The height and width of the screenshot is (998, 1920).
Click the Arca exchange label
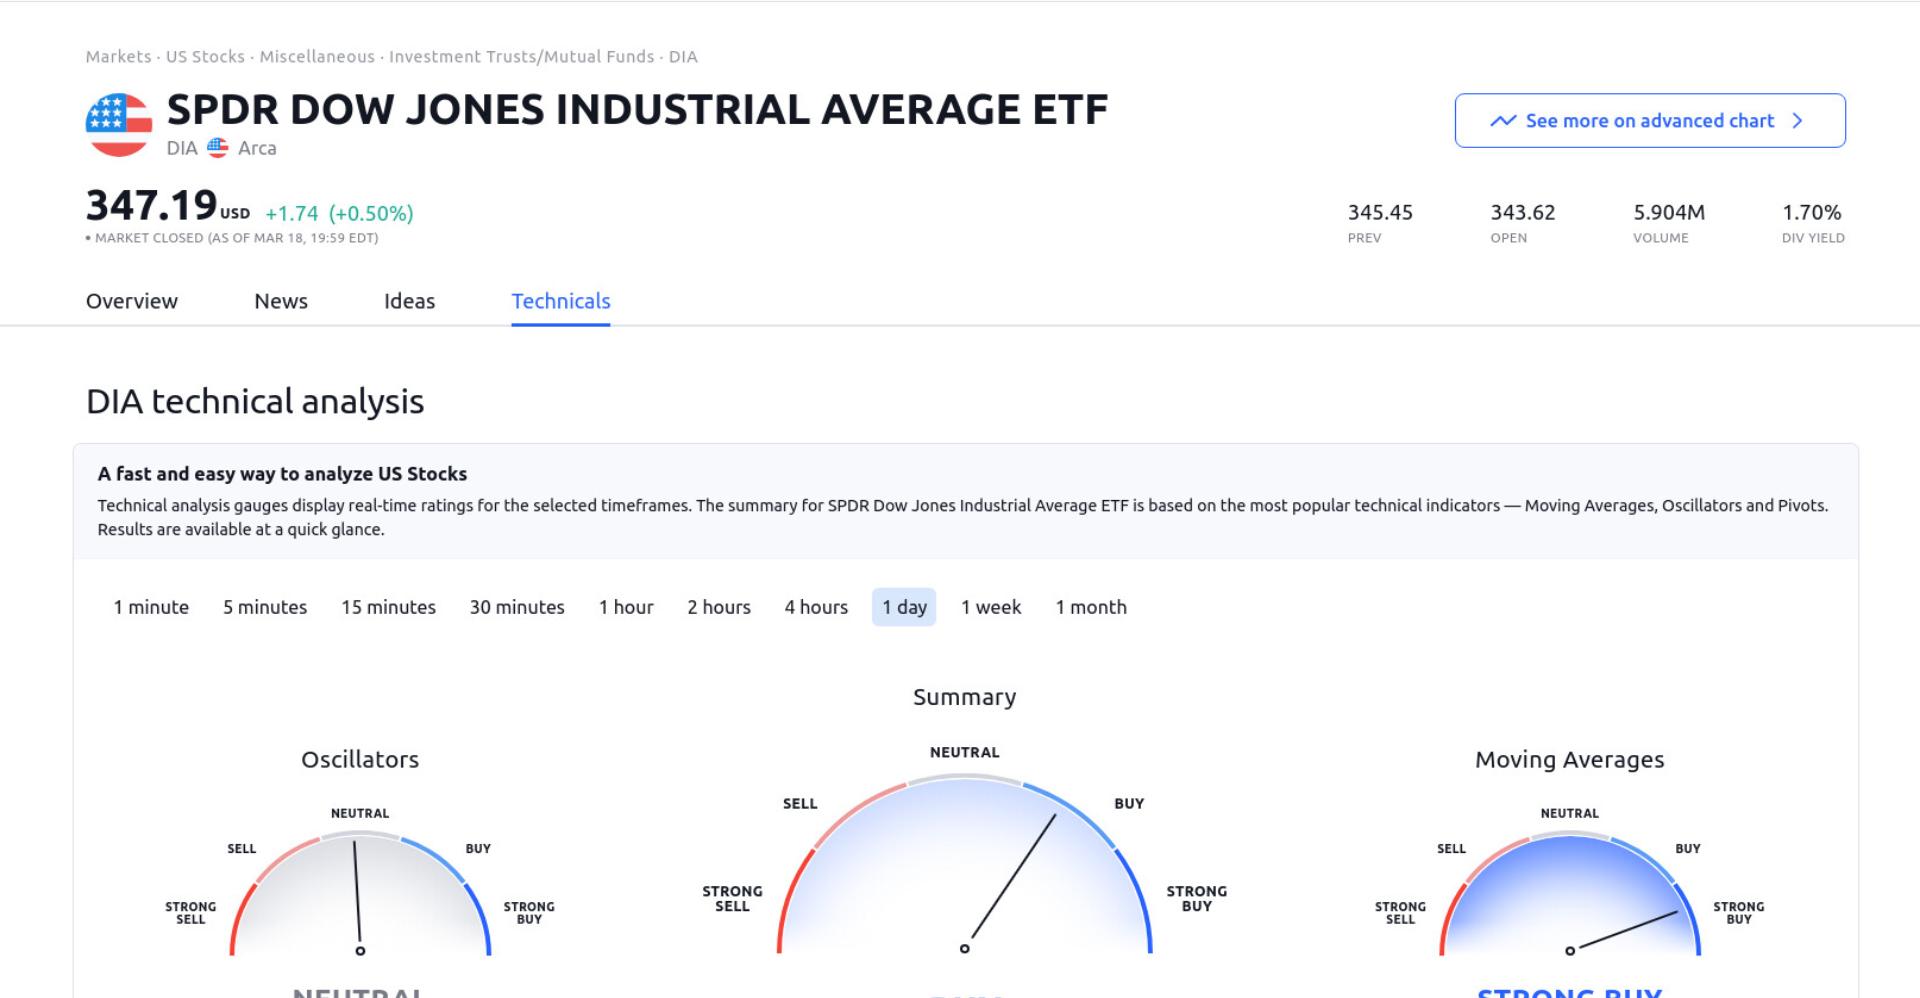coord(257,148)
